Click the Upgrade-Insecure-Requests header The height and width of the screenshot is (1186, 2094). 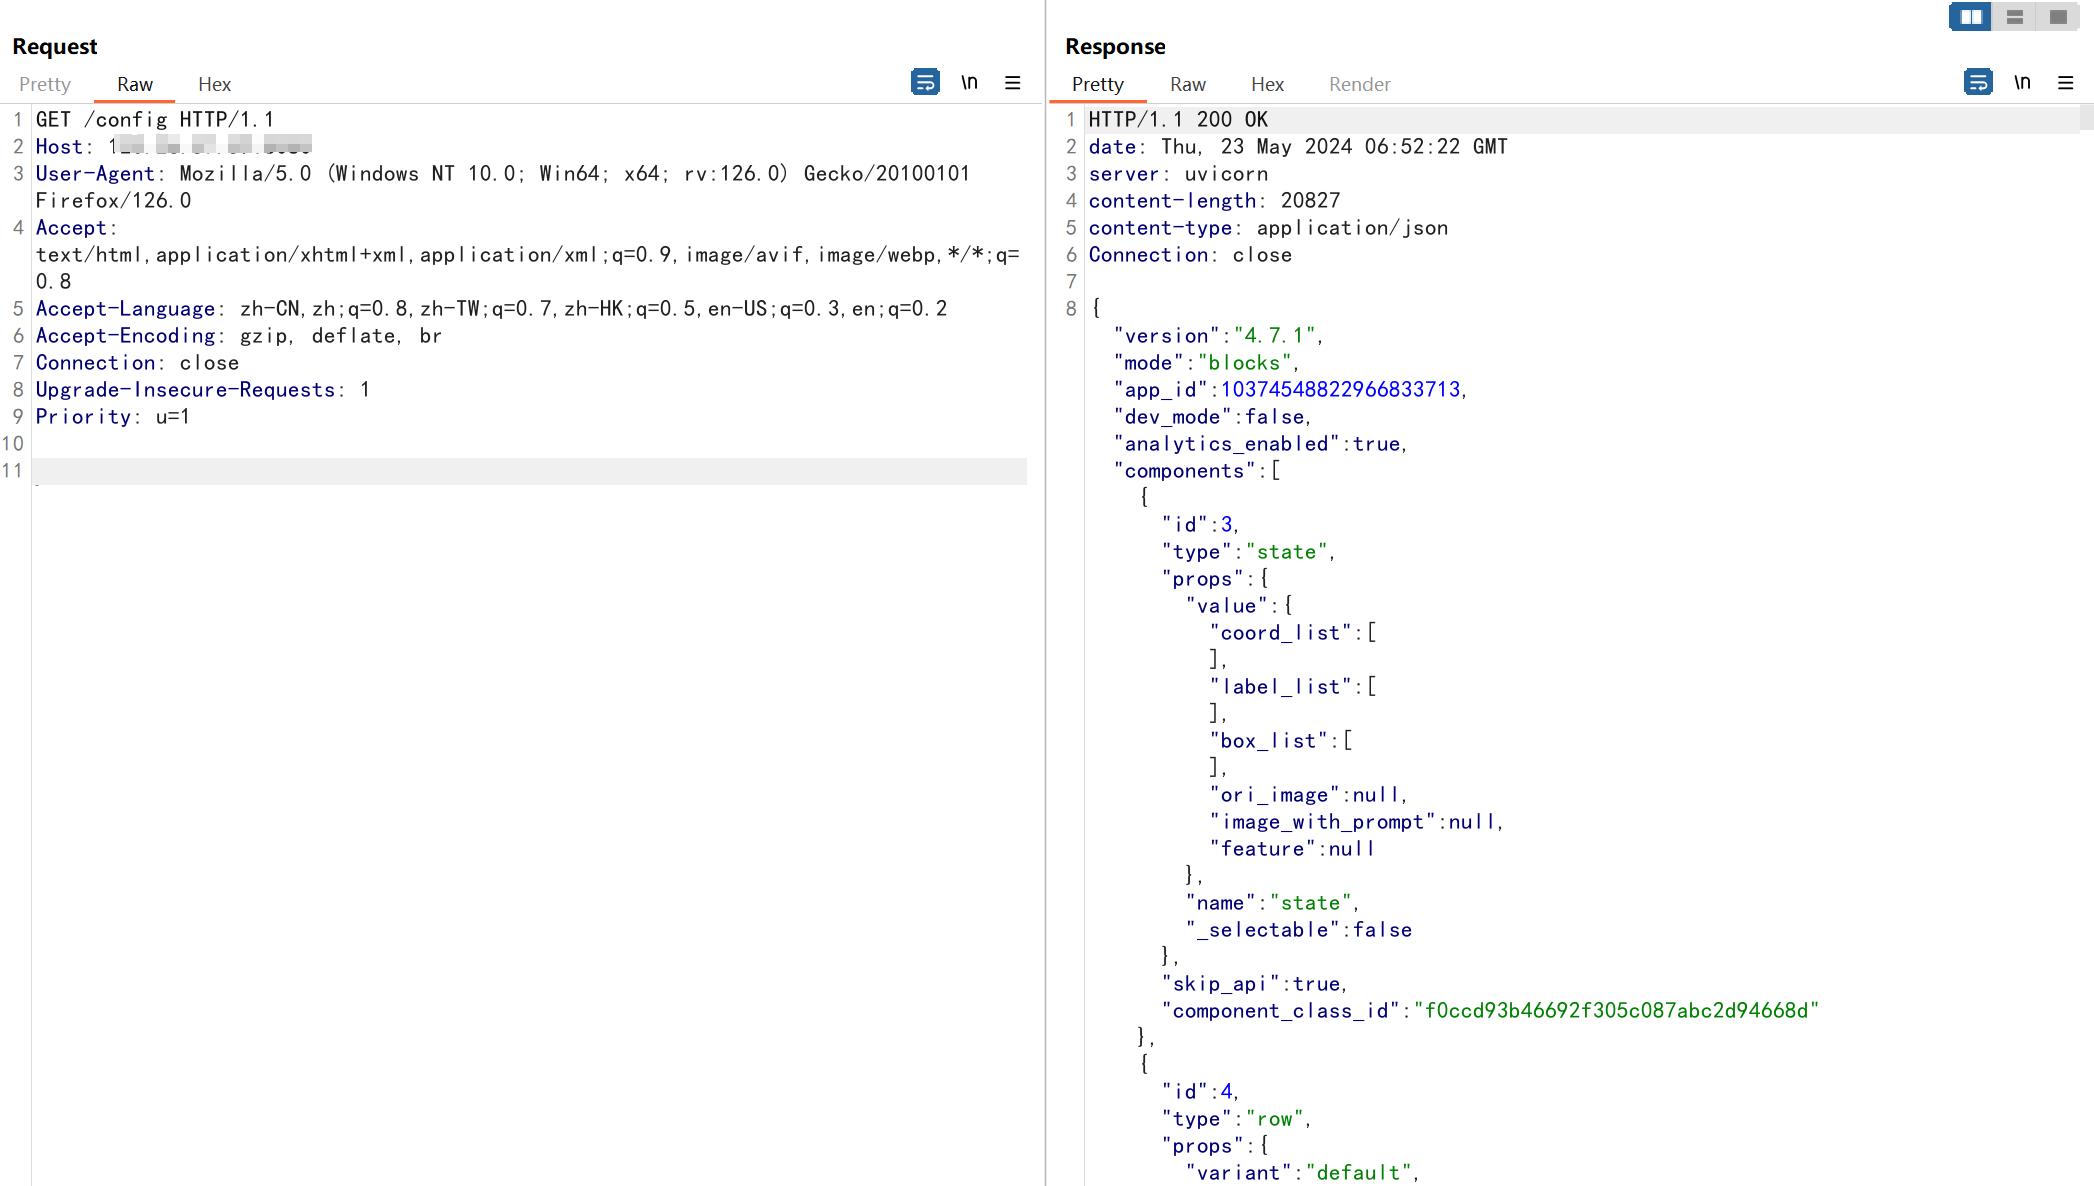tap(203, 390)
